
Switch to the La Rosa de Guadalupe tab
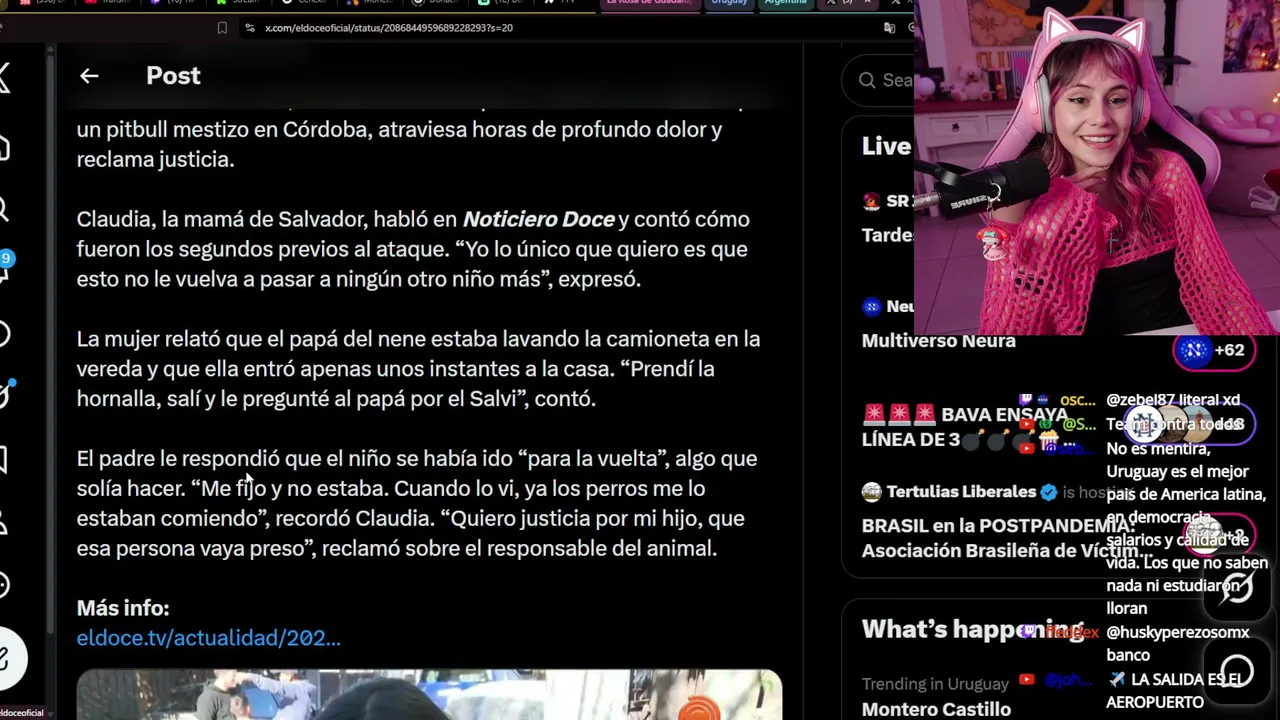[x=650, y=3]
